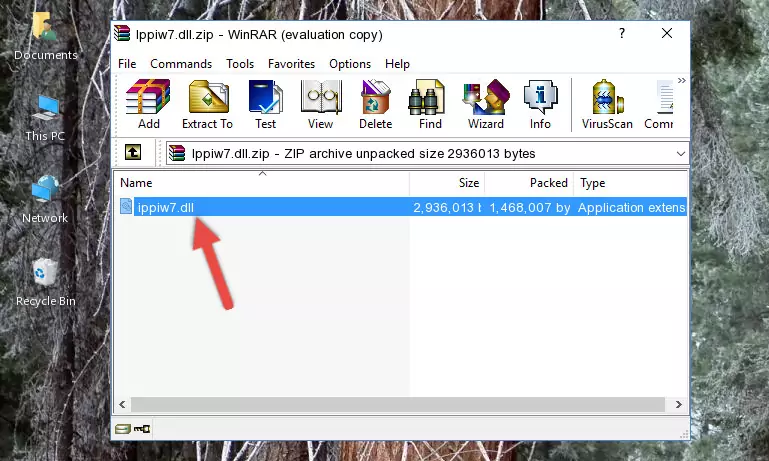Click the 2,936,013 size value
This screenshot has height=461, width=769.
446,207
